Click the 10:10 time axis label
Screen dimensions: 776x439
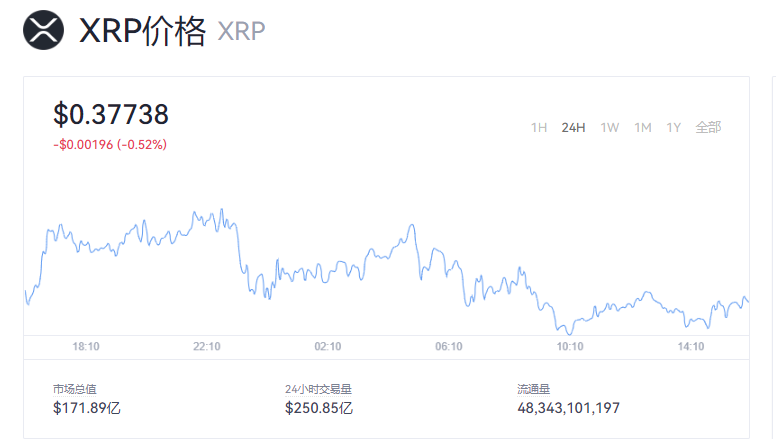pos(570,346)
